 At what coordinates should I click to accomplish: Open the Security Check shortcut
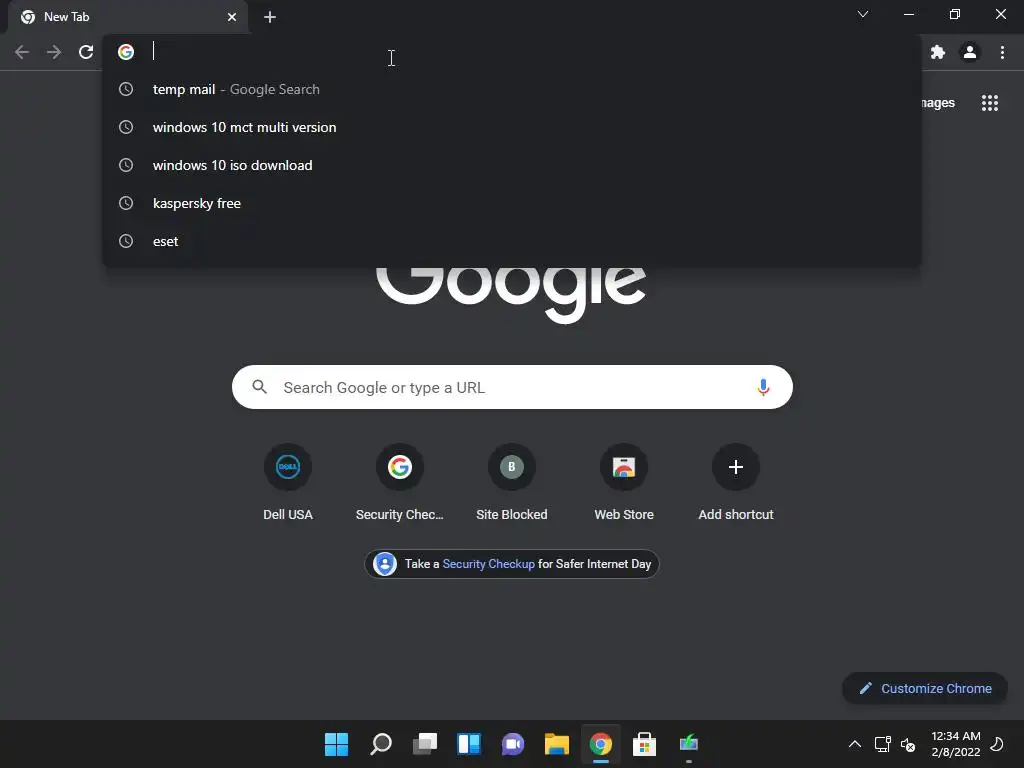(400, 482)
